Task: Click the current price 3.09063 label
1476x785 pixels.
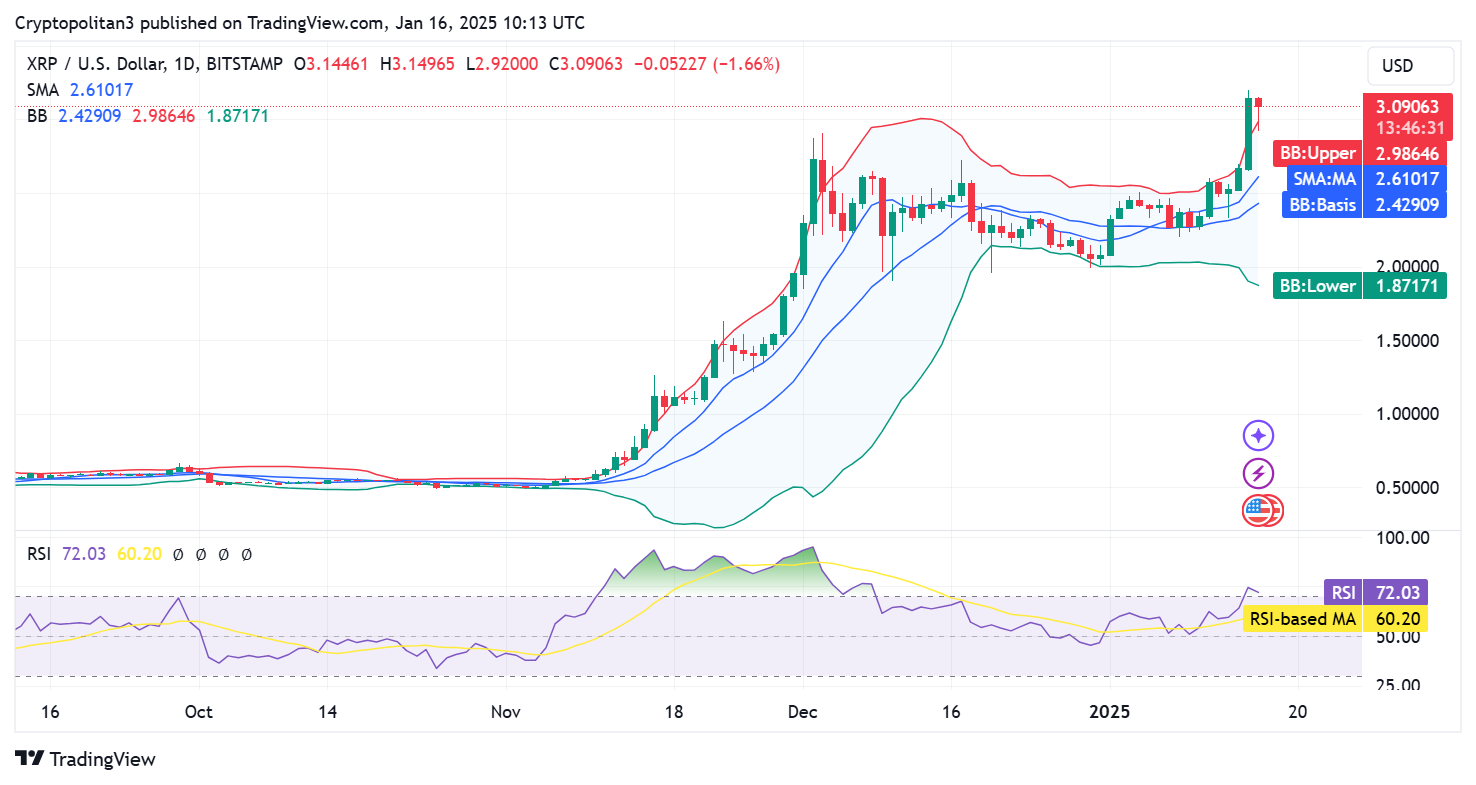Action: point(1407,107)
